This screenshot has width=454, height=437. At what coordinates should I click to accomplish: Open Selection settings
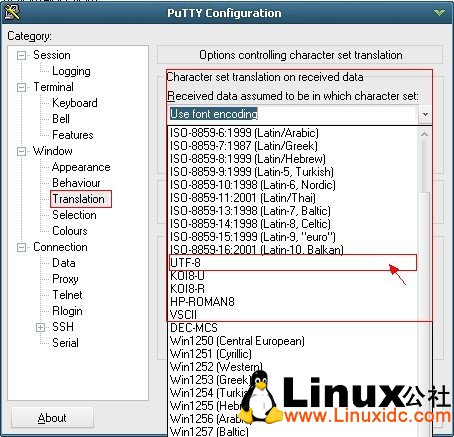point(74,215)
